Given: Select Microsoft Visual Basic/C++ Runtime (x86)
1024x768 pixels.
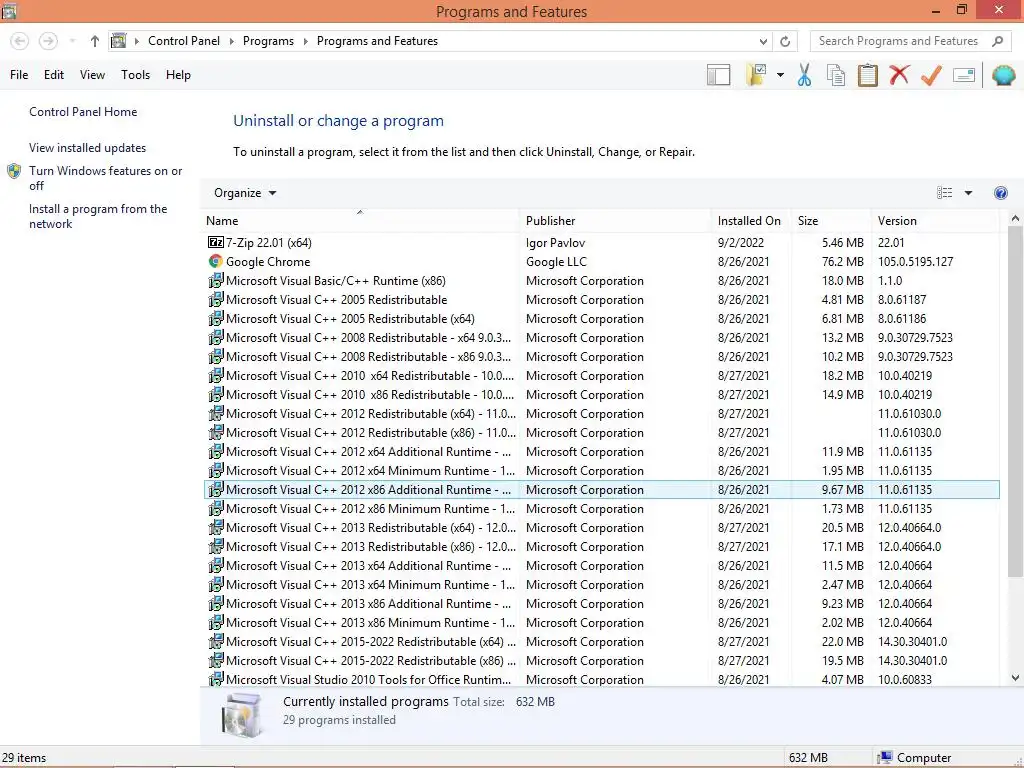Looking at the screenshot, I should coord(601,281).
